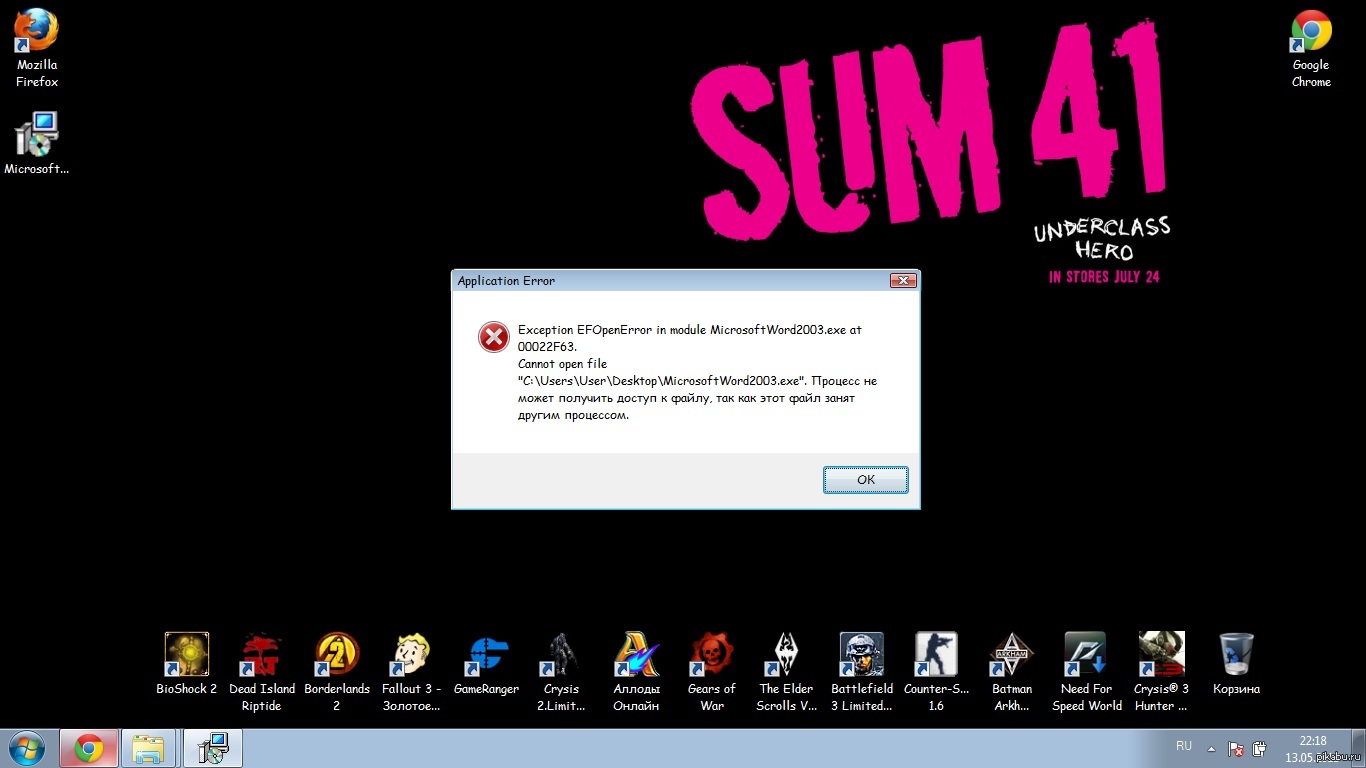This screenshot has width=1366, height=768.
Task: Open the Action Center flag icon
Action: [x=1236, y=748]
